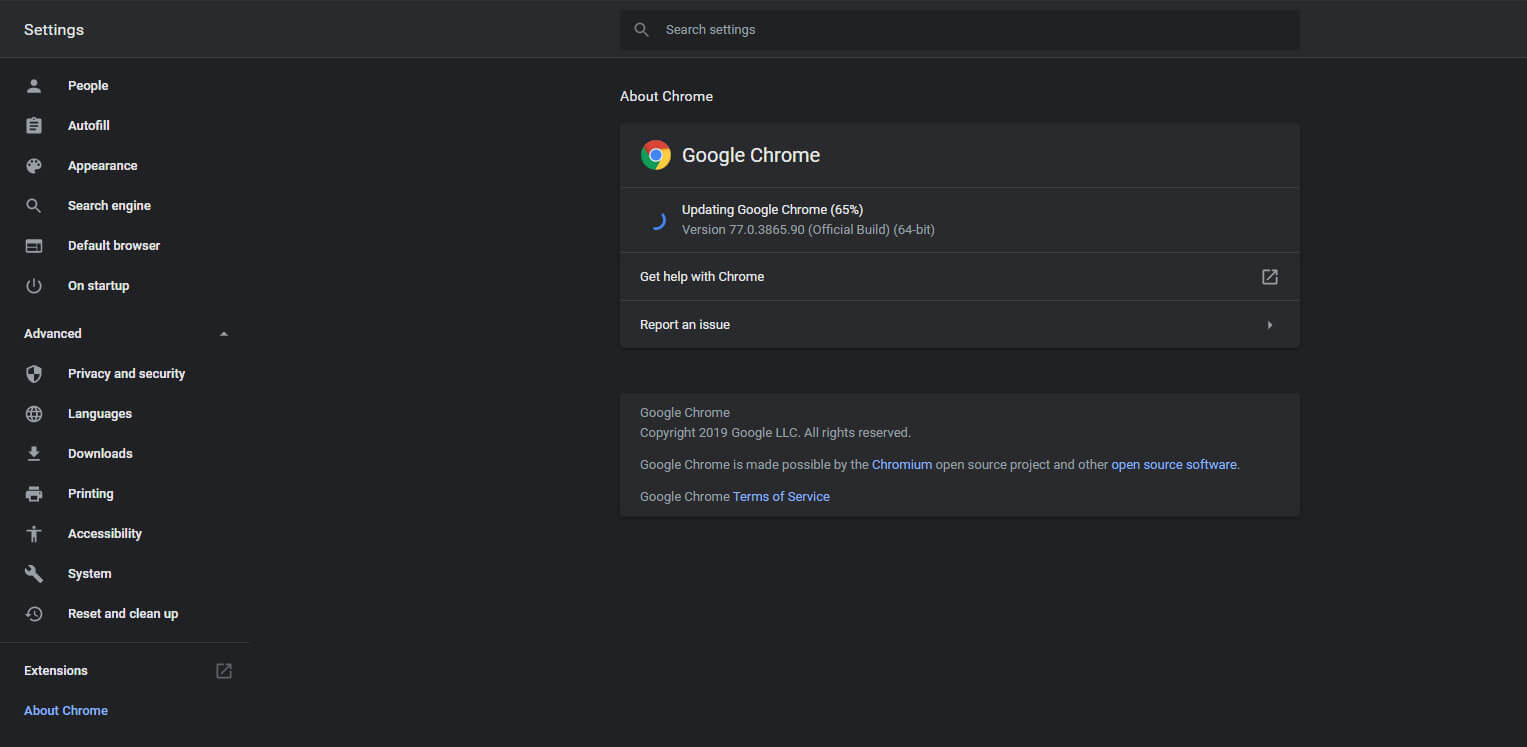Click the System wrench icon
The height and width of the screenshot is (747, 1527).
34,574
